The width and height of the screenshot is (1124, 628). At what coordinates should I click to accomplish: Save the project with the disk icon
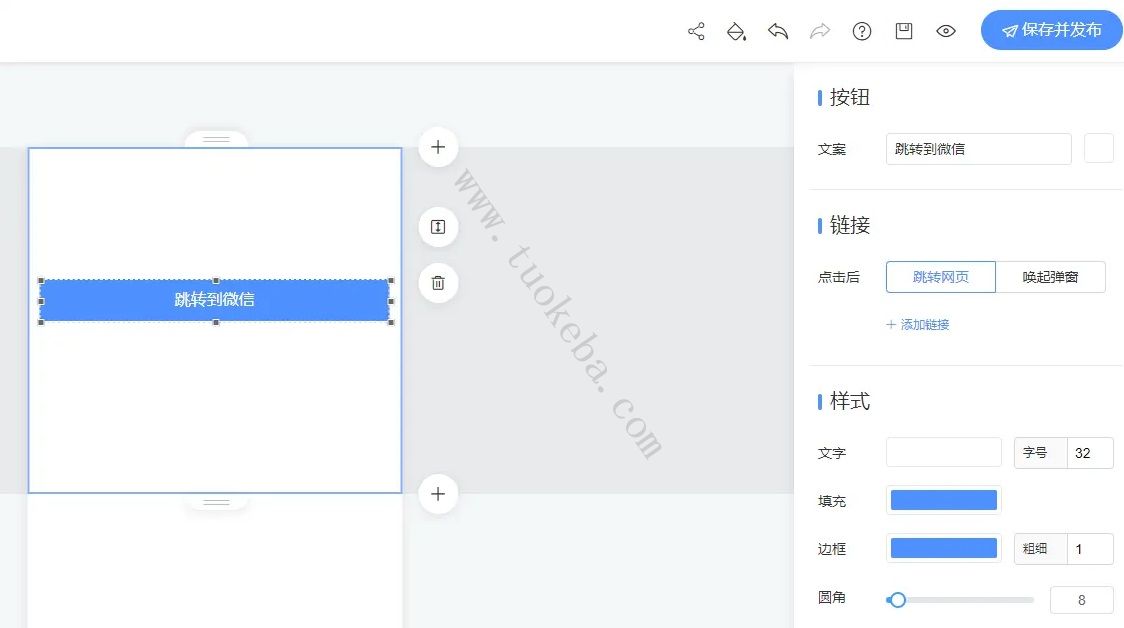903,31
